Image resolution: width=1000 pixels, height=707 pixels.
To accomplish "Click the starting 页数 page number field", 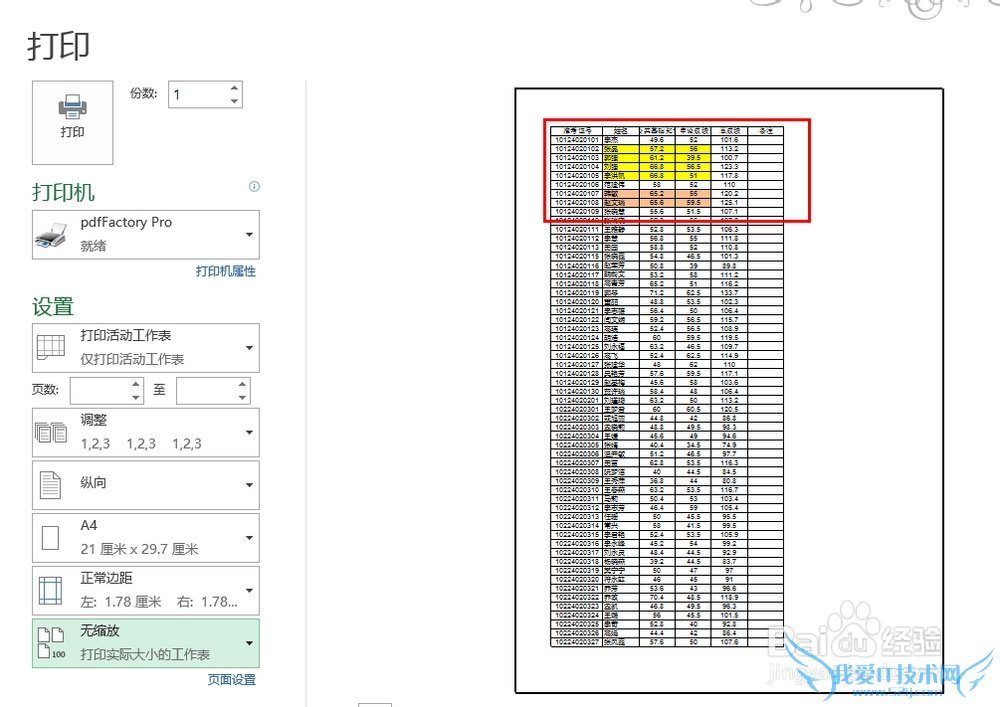I will pos(100,391).
